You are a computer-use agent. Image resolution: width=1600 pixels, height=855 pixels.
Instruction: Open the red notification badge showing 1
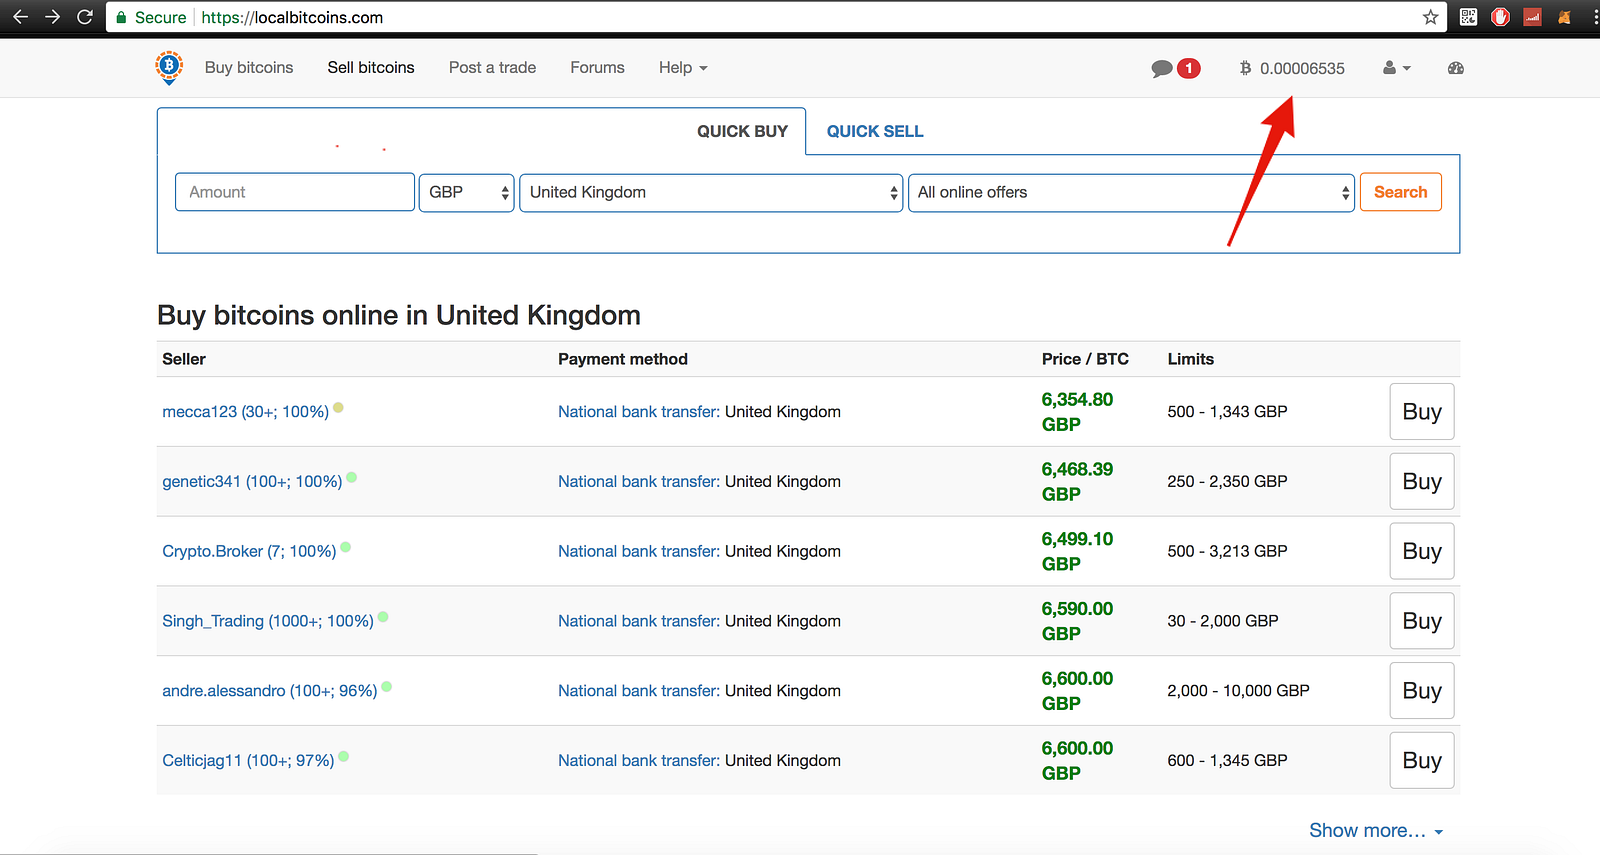coord(1188,68)
